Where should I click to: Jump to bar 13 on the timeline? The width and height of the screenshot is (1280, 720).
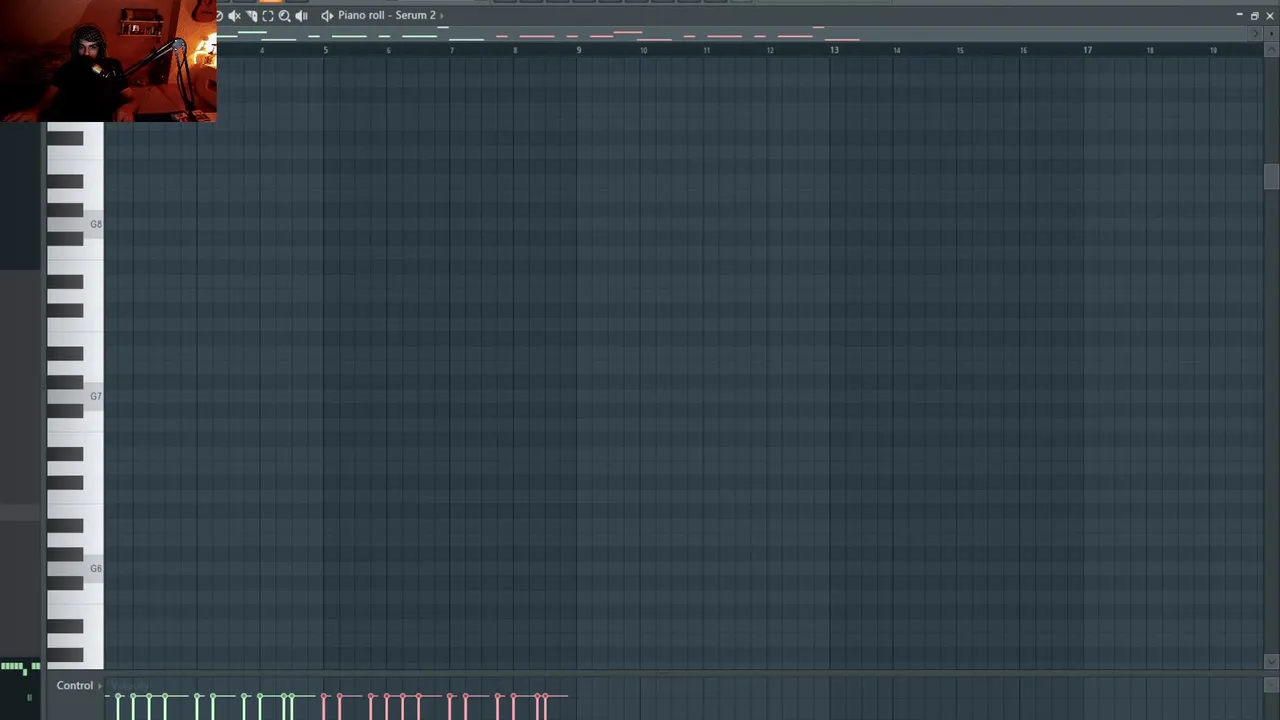tap(833, 50)
